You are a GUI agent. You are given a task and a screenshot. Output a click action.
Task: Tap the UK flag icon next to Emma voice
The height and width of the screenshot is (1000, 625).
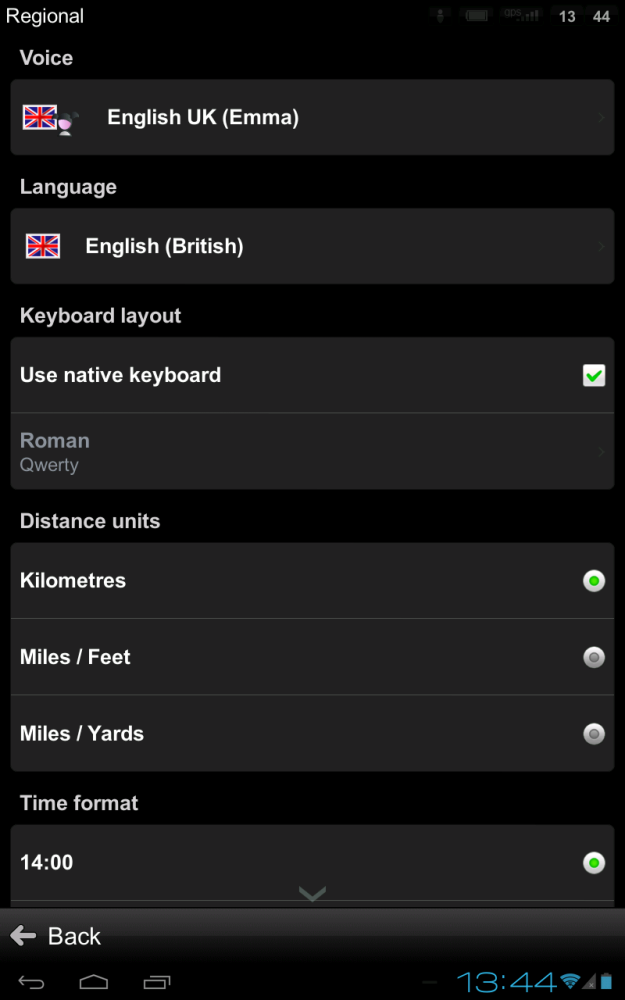[41, 118]
